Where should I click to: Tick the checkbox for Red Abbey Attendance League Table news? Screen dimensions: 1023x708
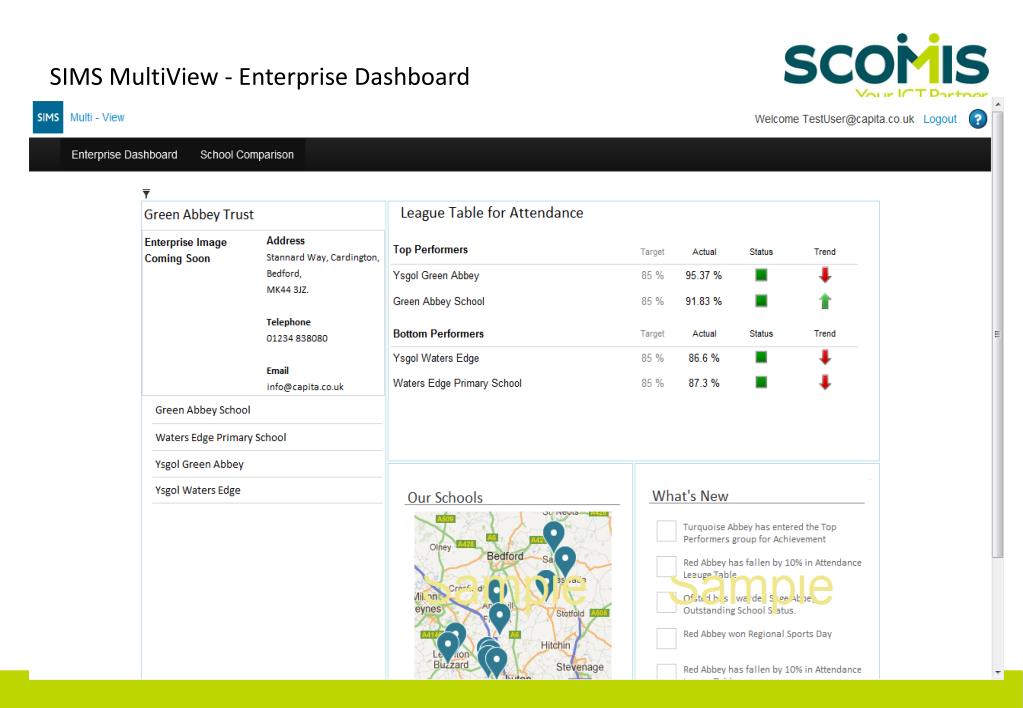tap(666, 566)
